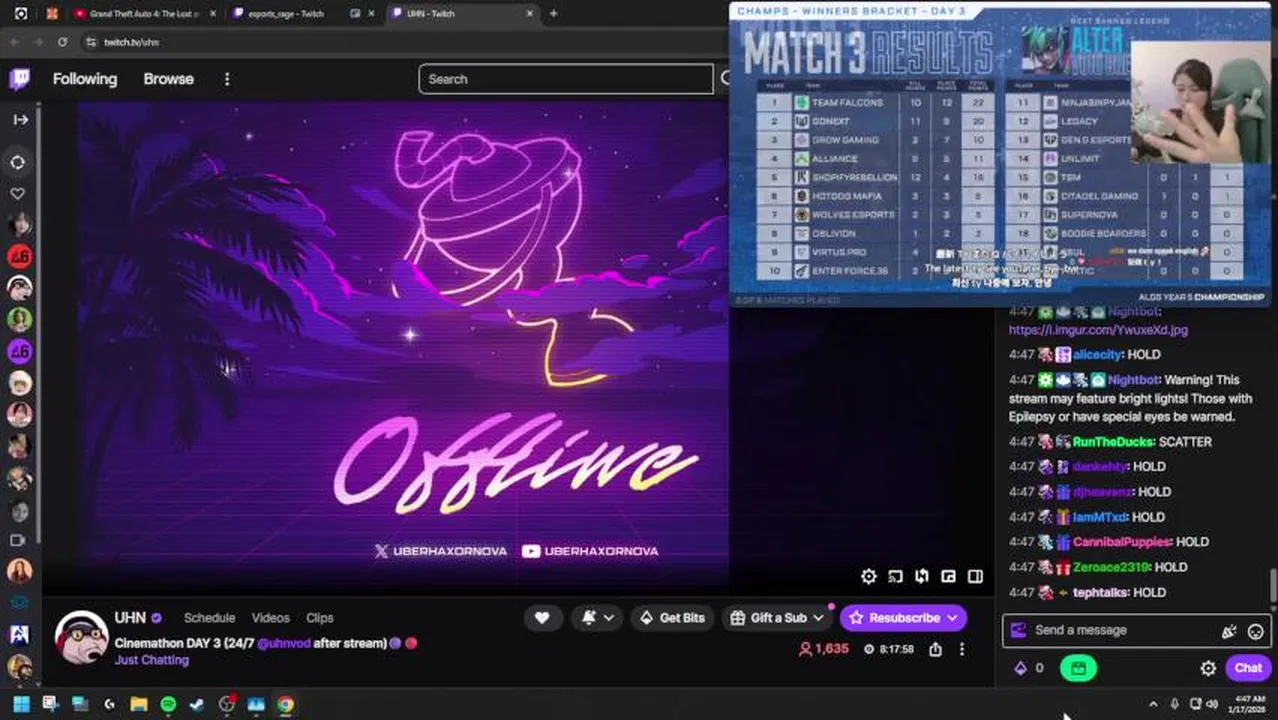Open the Videos tab of UHN
The image size is (1278, 720).
tap(270, 618)
